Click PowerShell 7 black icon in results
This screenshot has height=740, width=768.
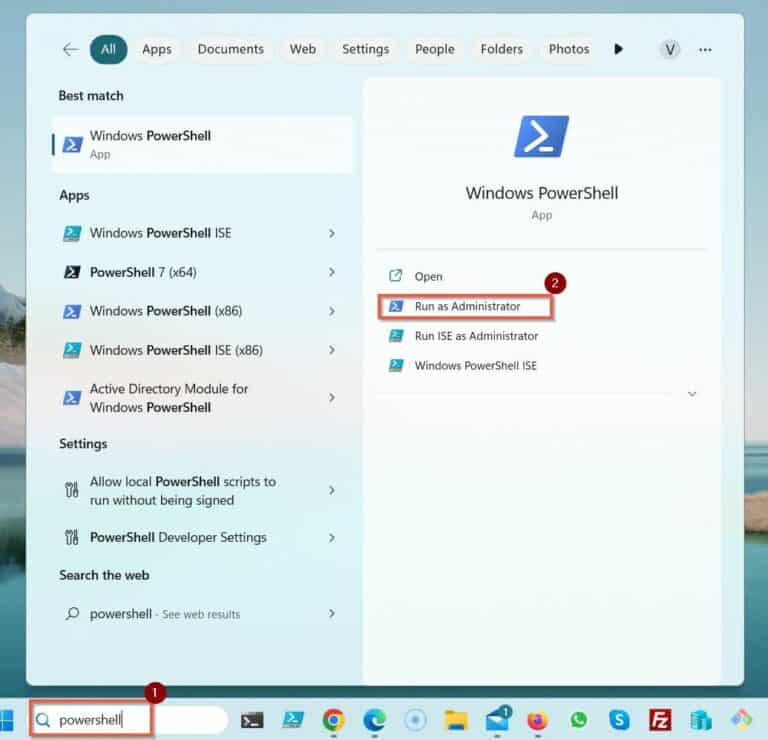coord(72,272)
